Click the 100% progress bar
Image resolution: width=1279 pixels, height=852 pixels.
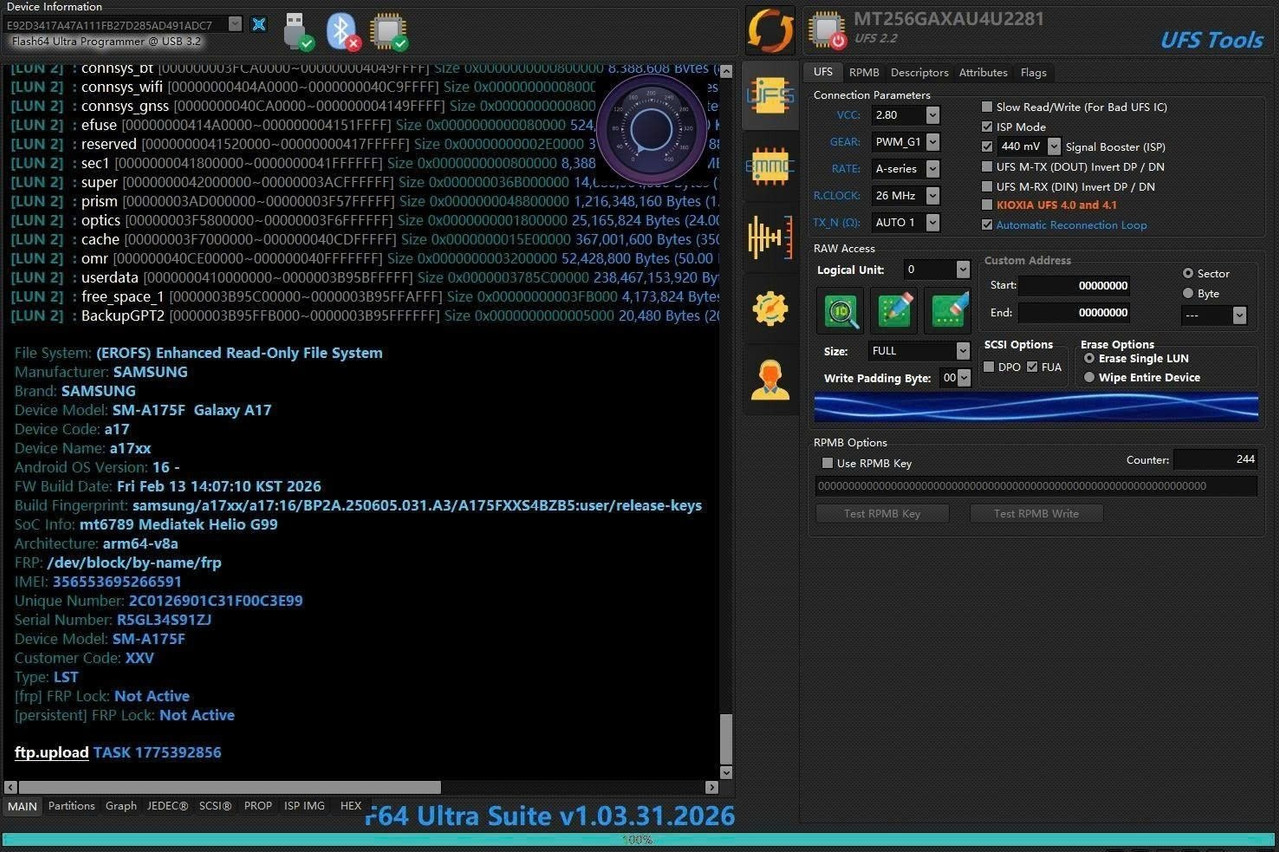click(638, 840)
